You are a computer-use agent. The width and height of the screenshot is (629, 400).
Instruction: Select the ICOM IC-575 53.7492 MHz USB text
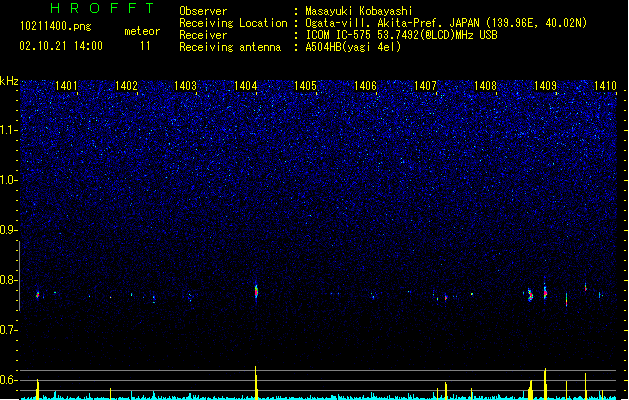click(401, 35)
